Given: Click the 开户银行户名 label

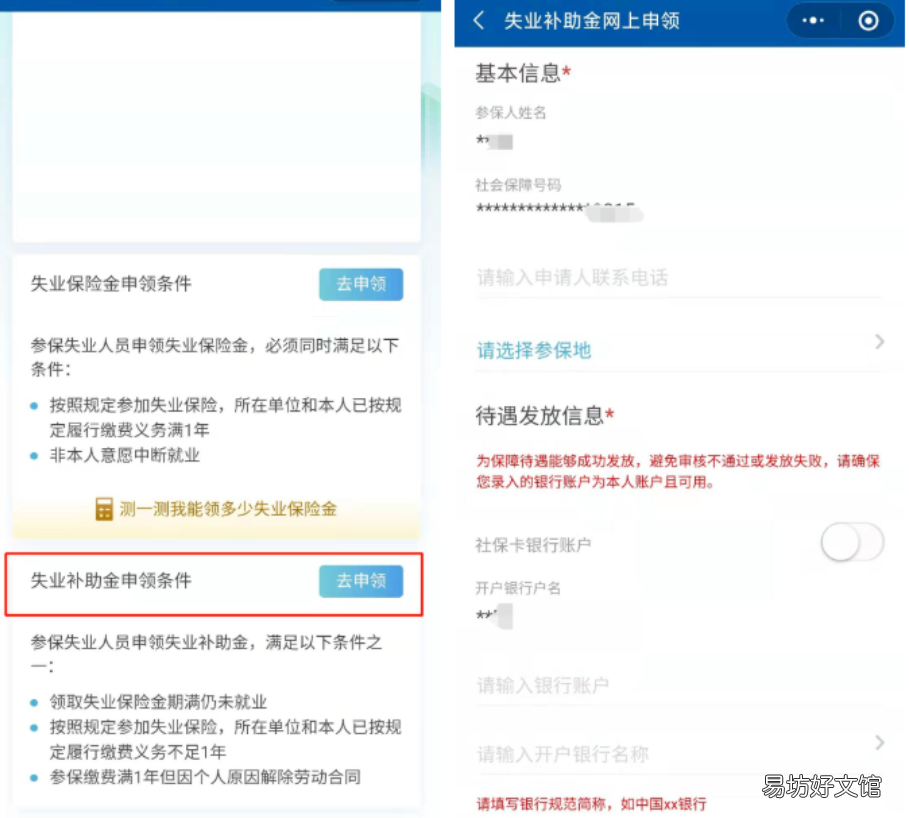Looking at the screenshot, I should 518,588.
